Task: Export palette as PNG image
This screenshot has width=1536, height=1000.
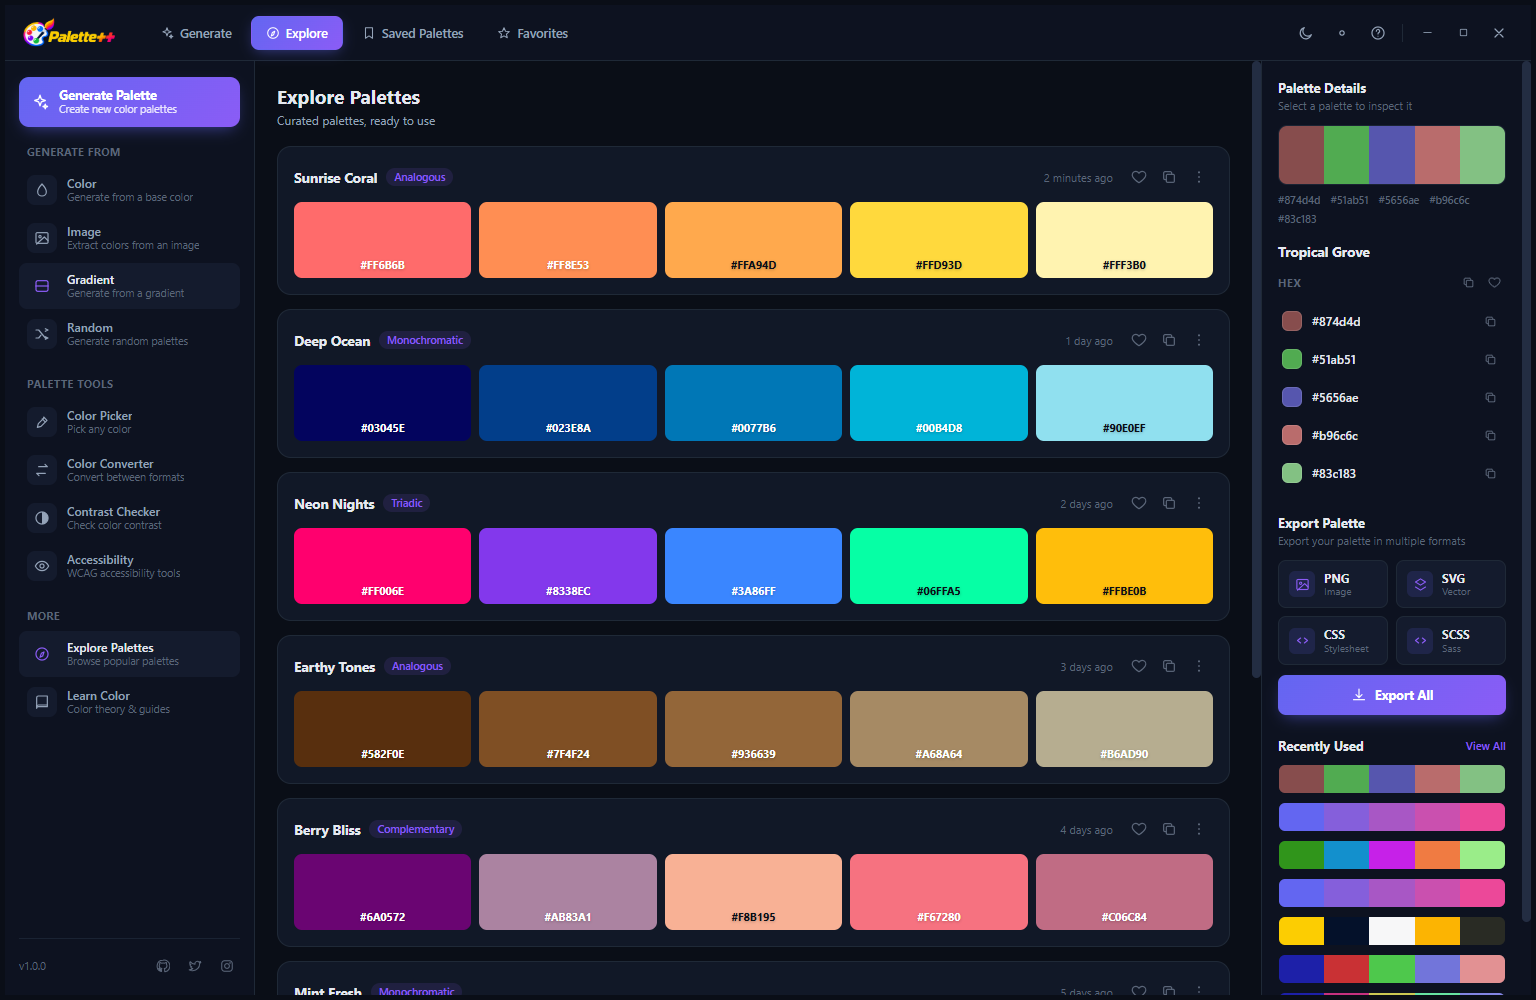Action: [x=1332, y=584]
